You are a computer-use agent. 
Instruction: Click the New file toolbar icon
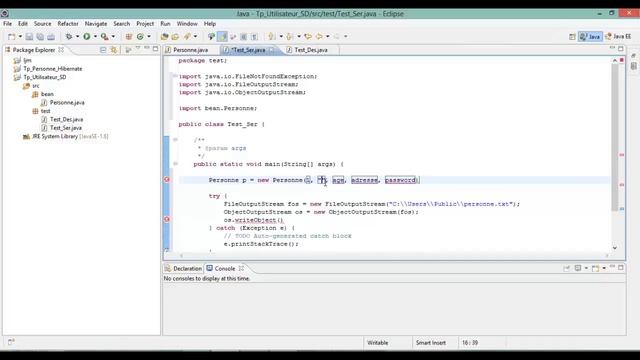click(x=11, y=37)
